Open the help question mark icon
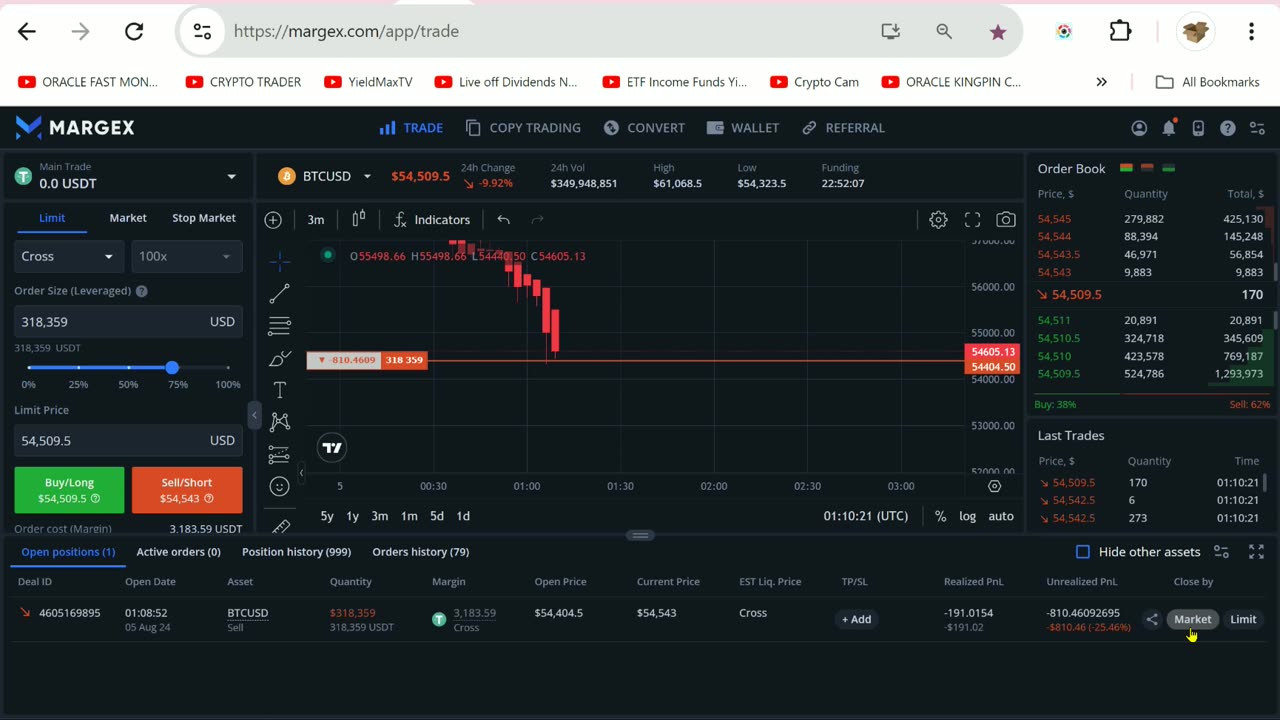Image resolution: width=1280 pixels, height=720 pixels. pos(1228,128)
